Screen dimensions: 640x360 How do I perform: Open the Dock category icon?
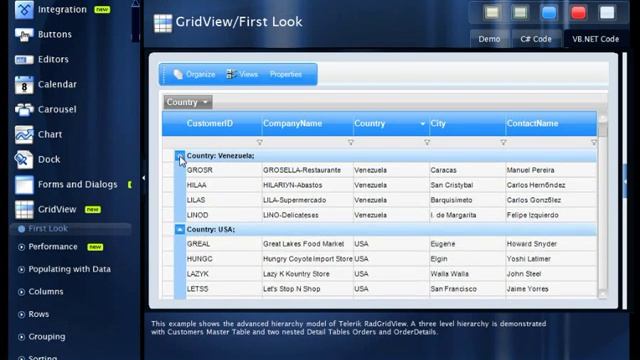[x=24, y=160]
